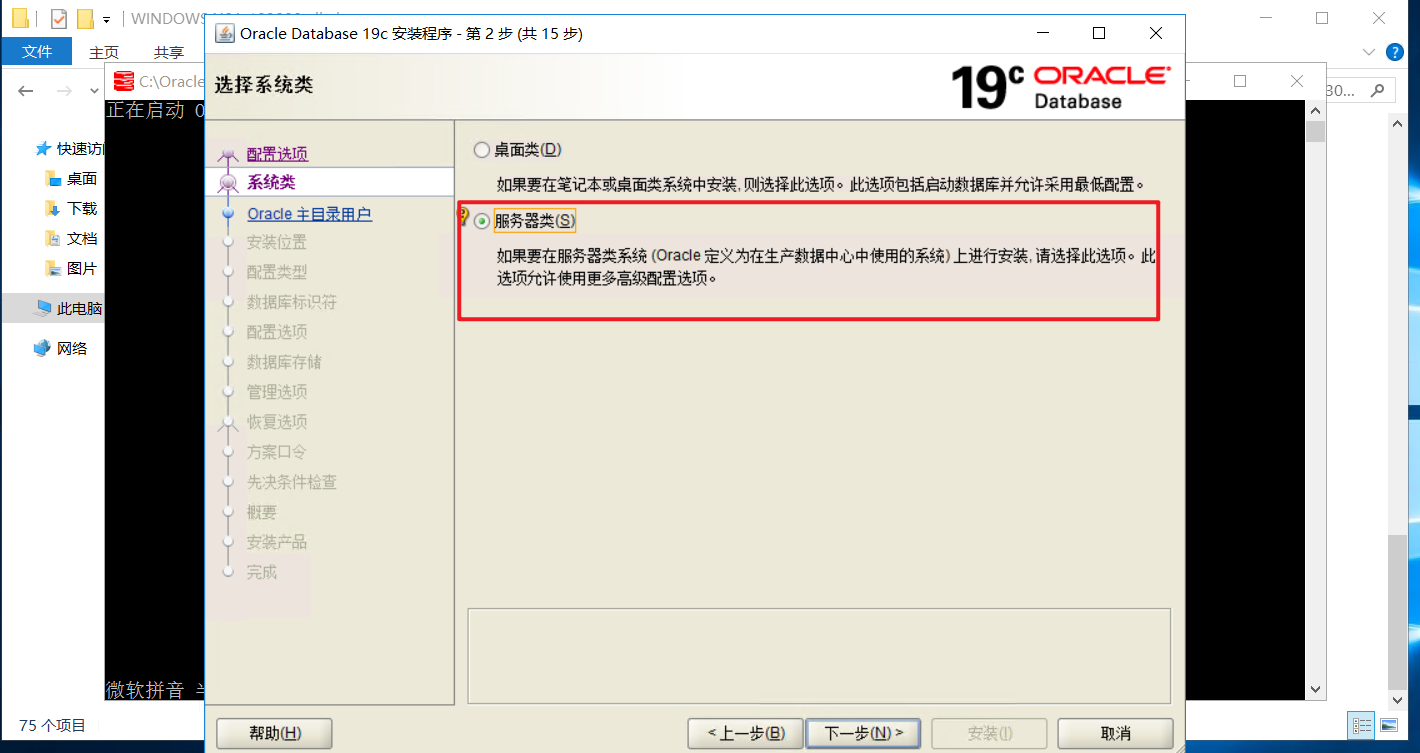Click the 取消 button in installer

point(1115,733)
